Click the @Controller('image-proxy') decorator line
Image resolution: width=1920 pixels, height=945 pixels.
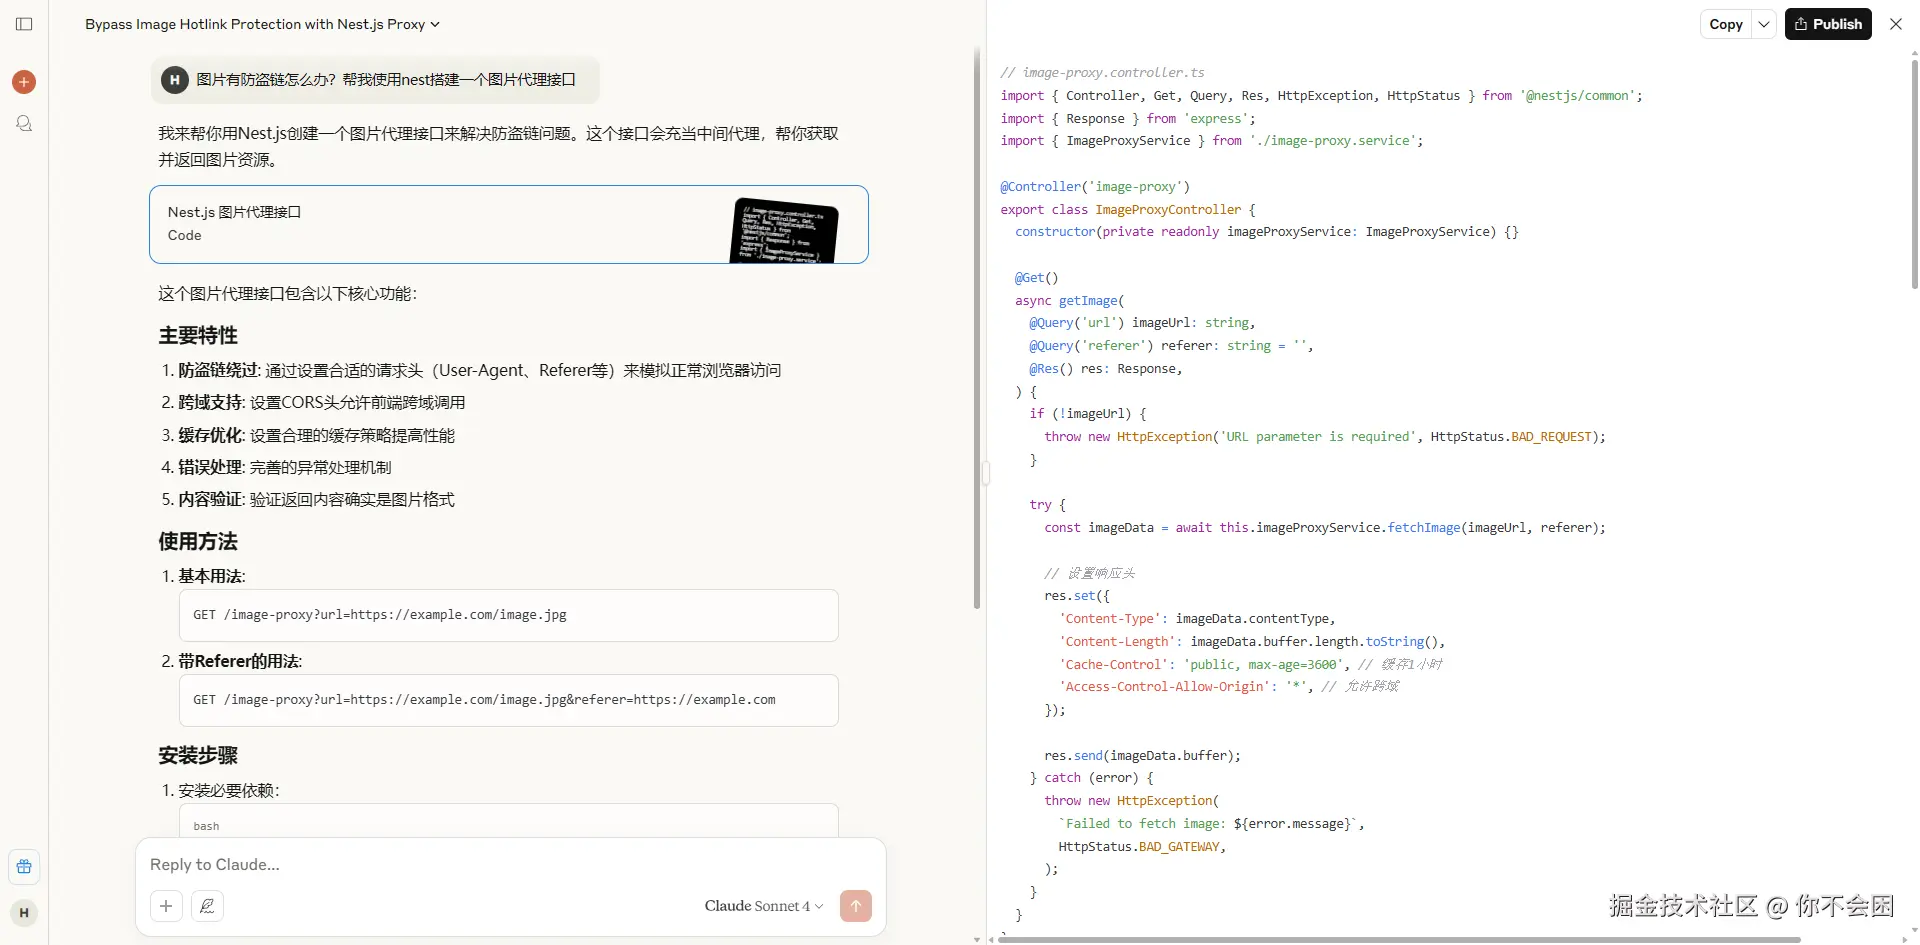(1095, 187)
